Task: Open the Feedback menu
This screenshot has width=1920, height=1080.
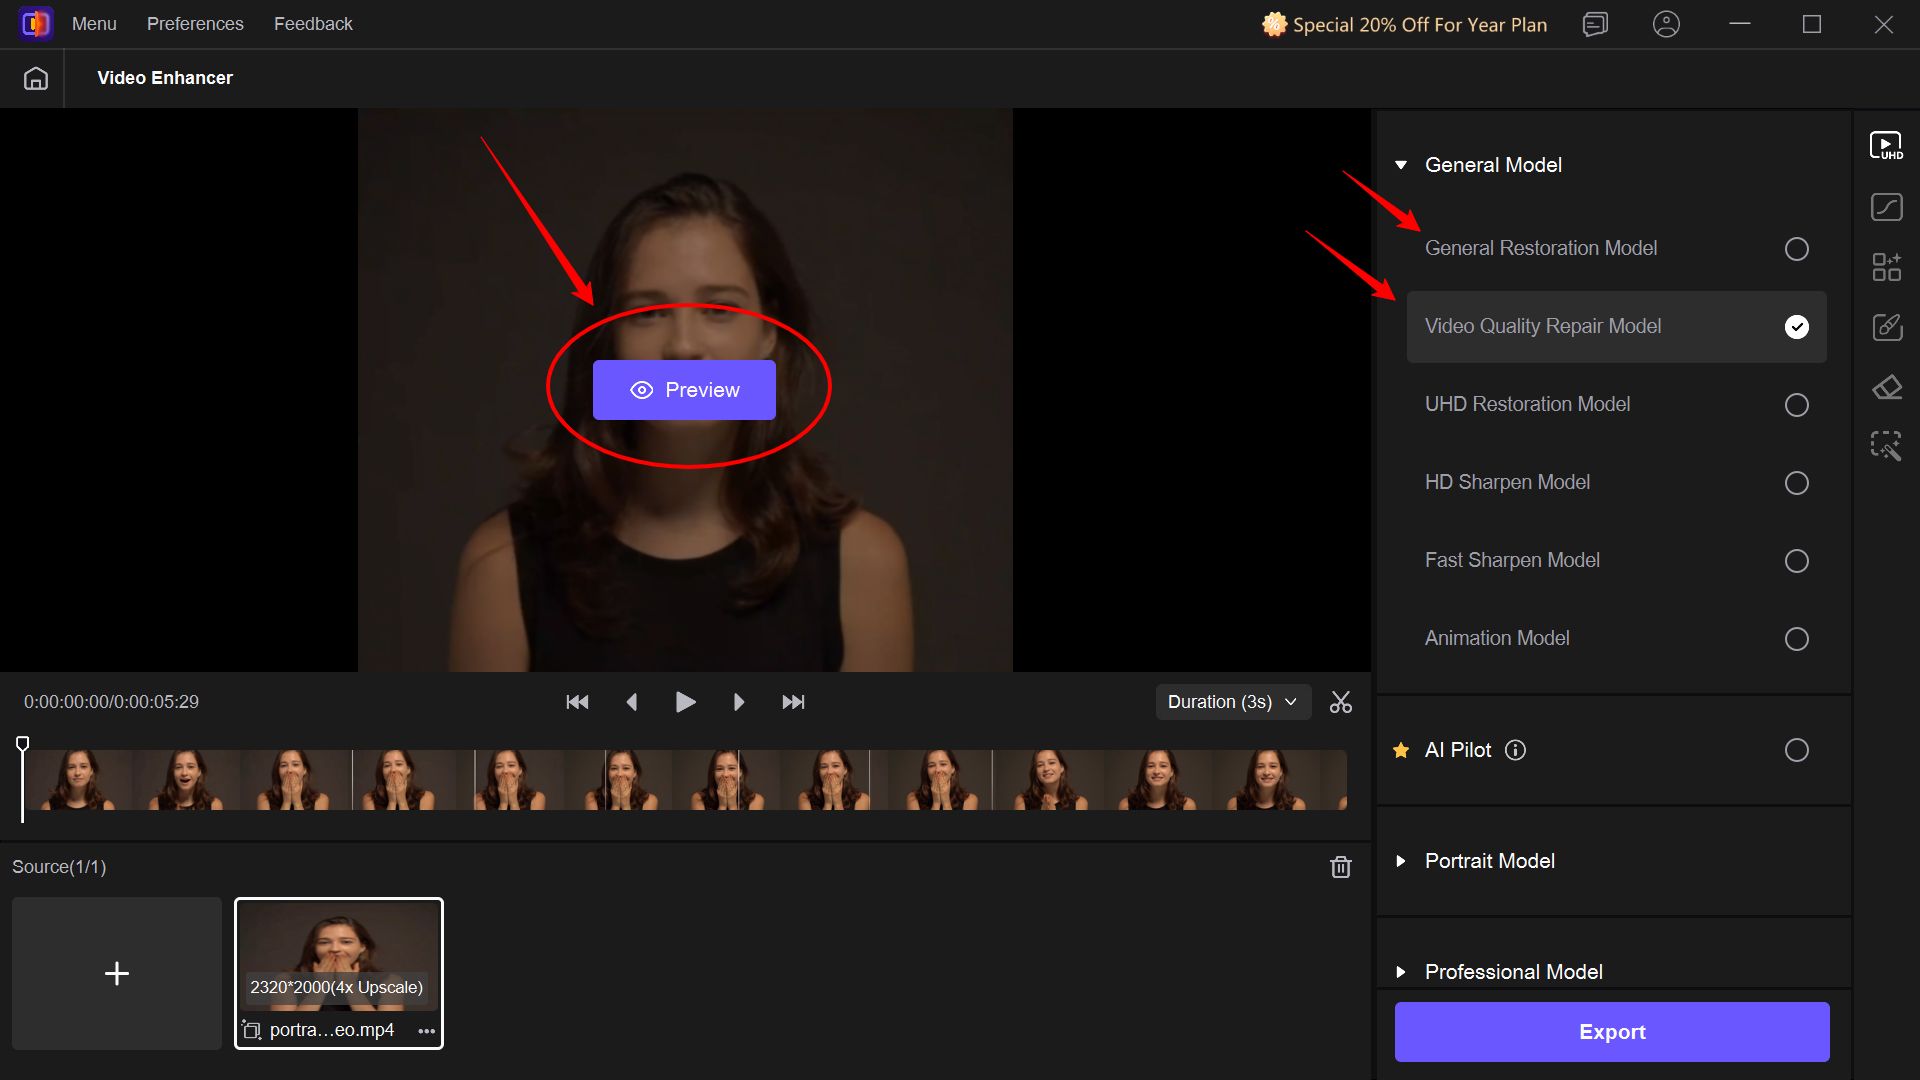Action: coord(312,23)
